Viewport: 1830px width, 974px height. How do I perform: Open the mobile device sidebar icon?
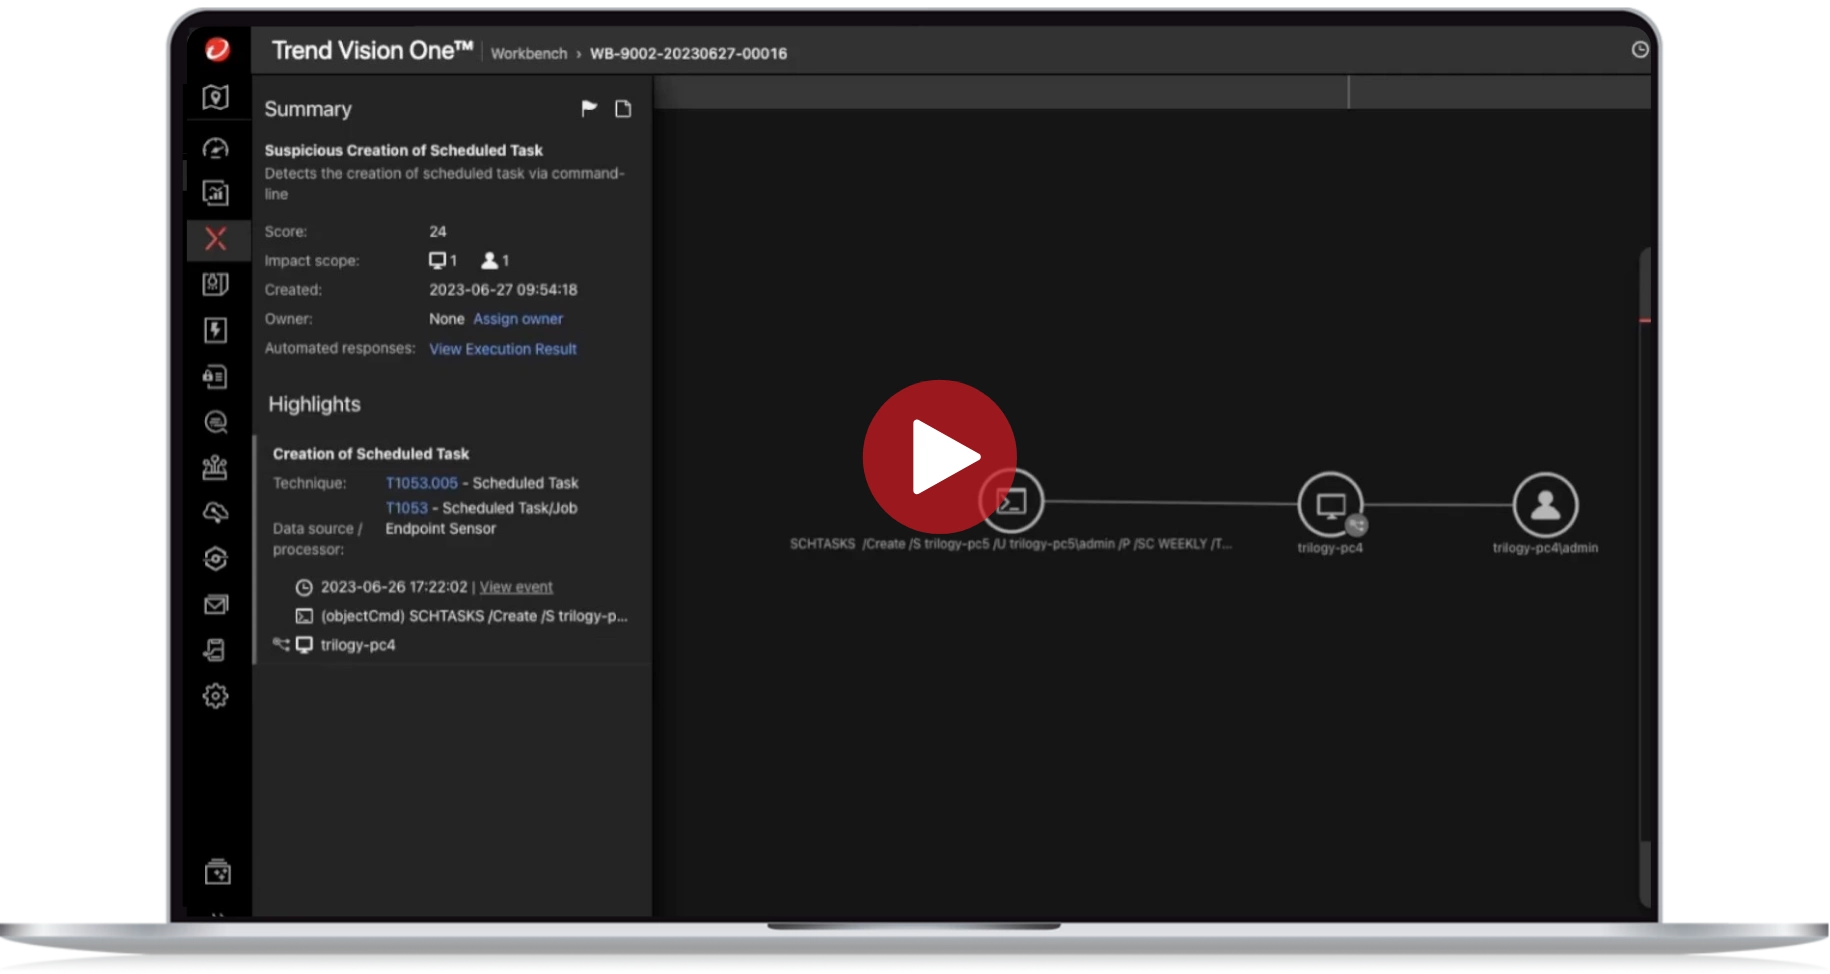(215, 650)
